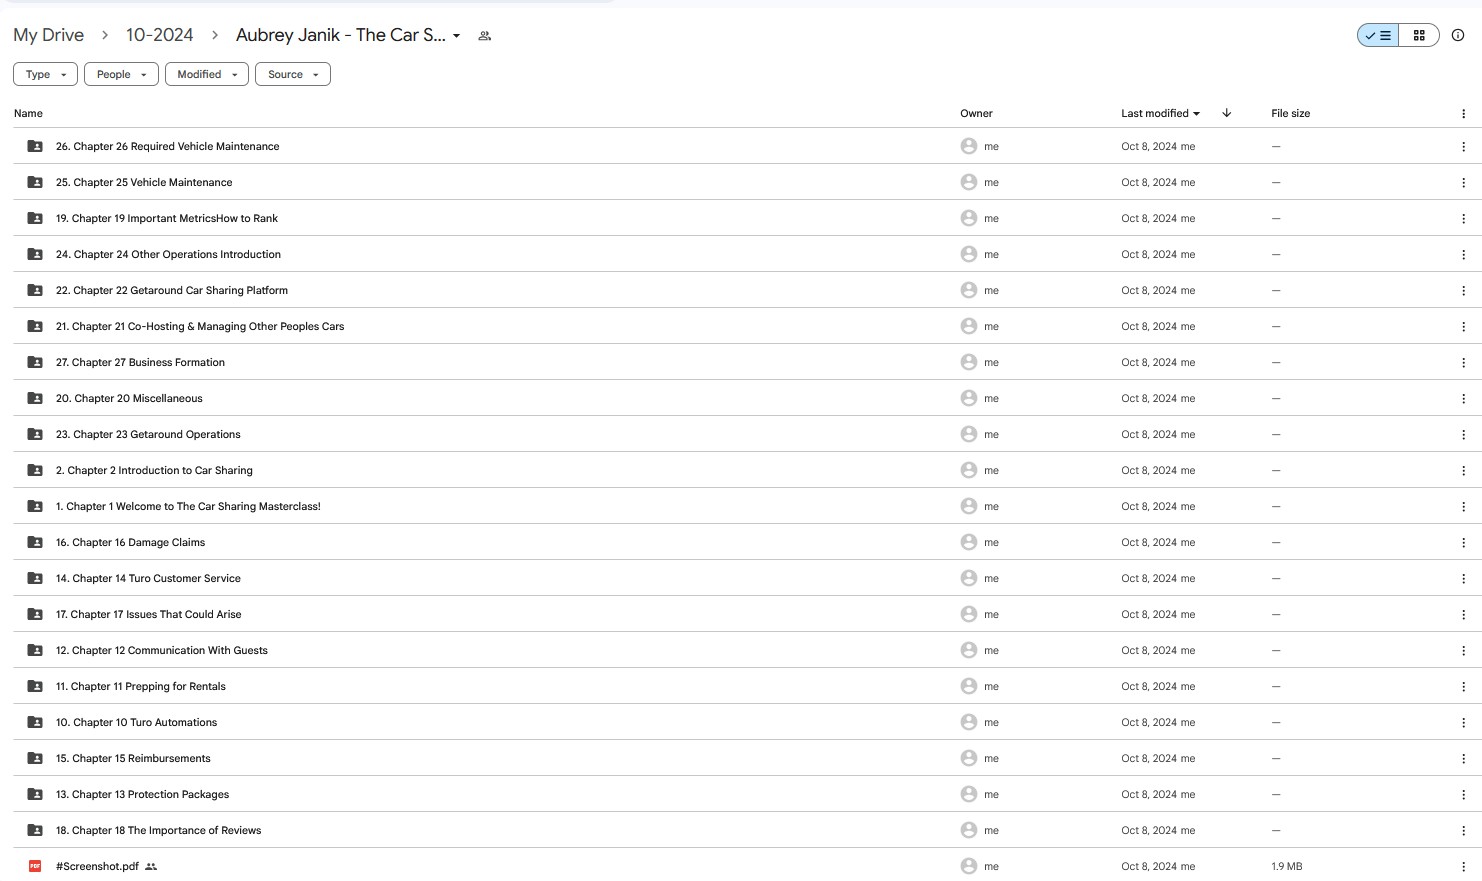Select 22. Chapter 22 Getaround Car Sharing Platform name
1482x881 pixels.
pos(172,290)
